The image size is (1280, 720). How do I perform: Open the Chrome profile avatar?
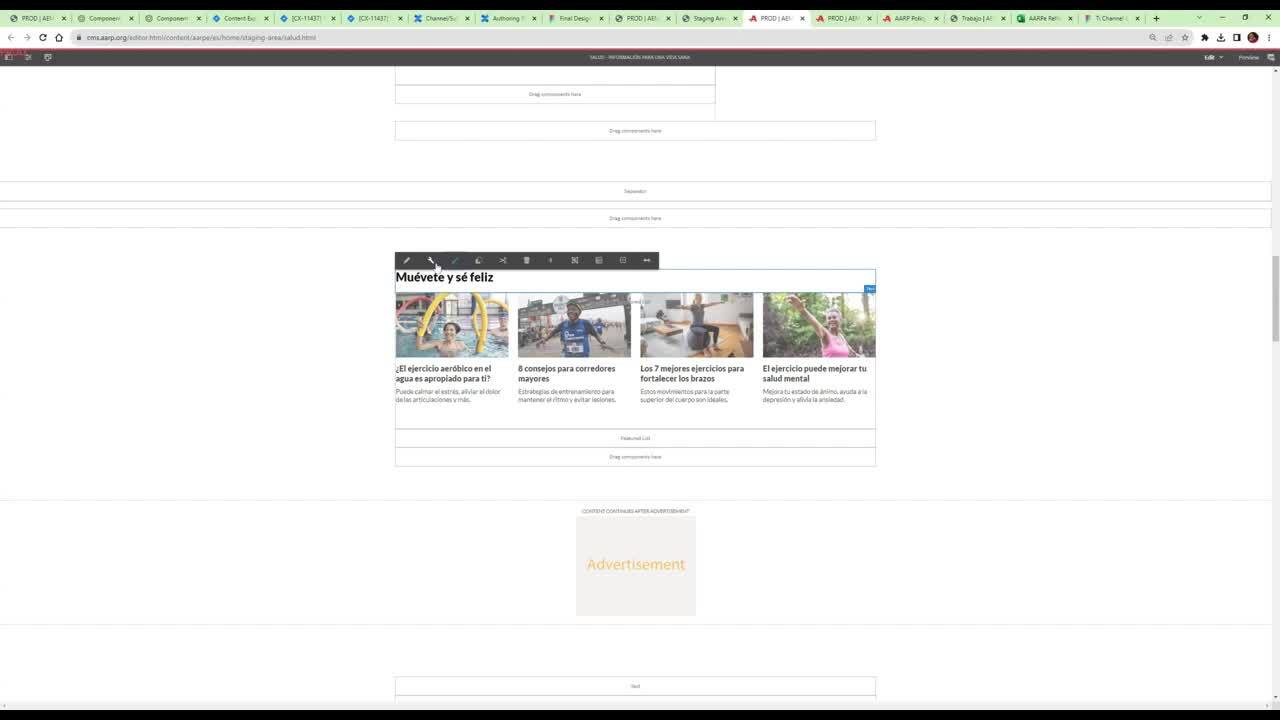(1253, 37)
